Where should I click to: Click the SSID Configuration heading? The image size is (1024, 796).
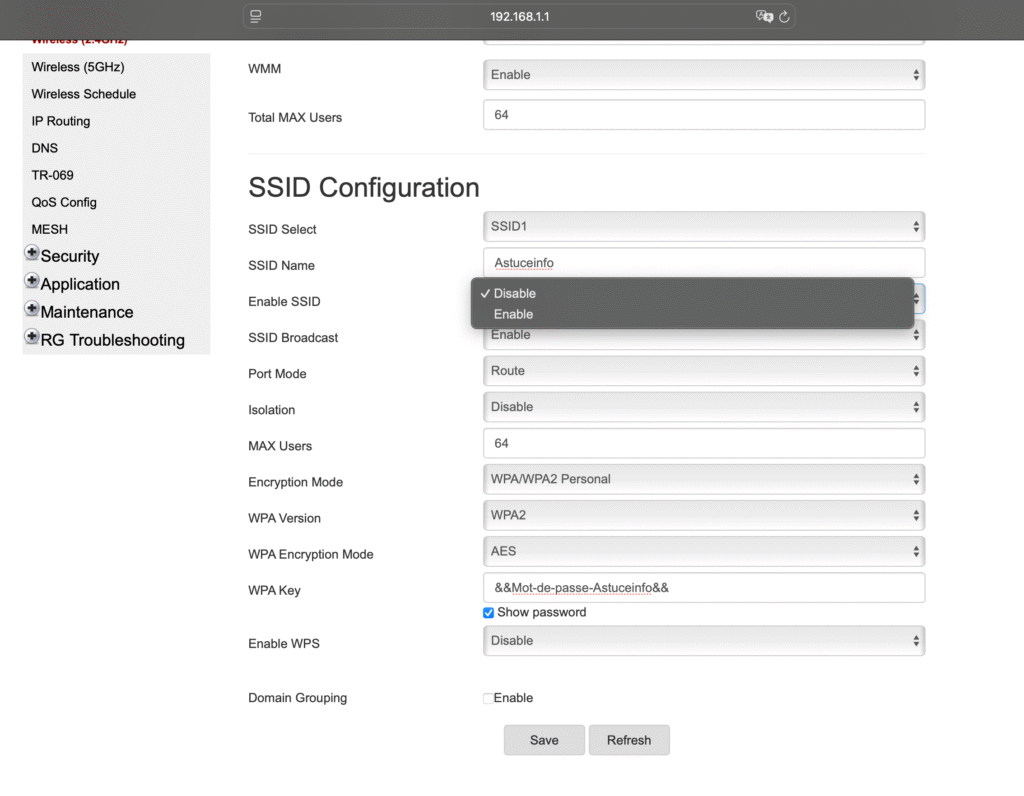tap(364, 187)
